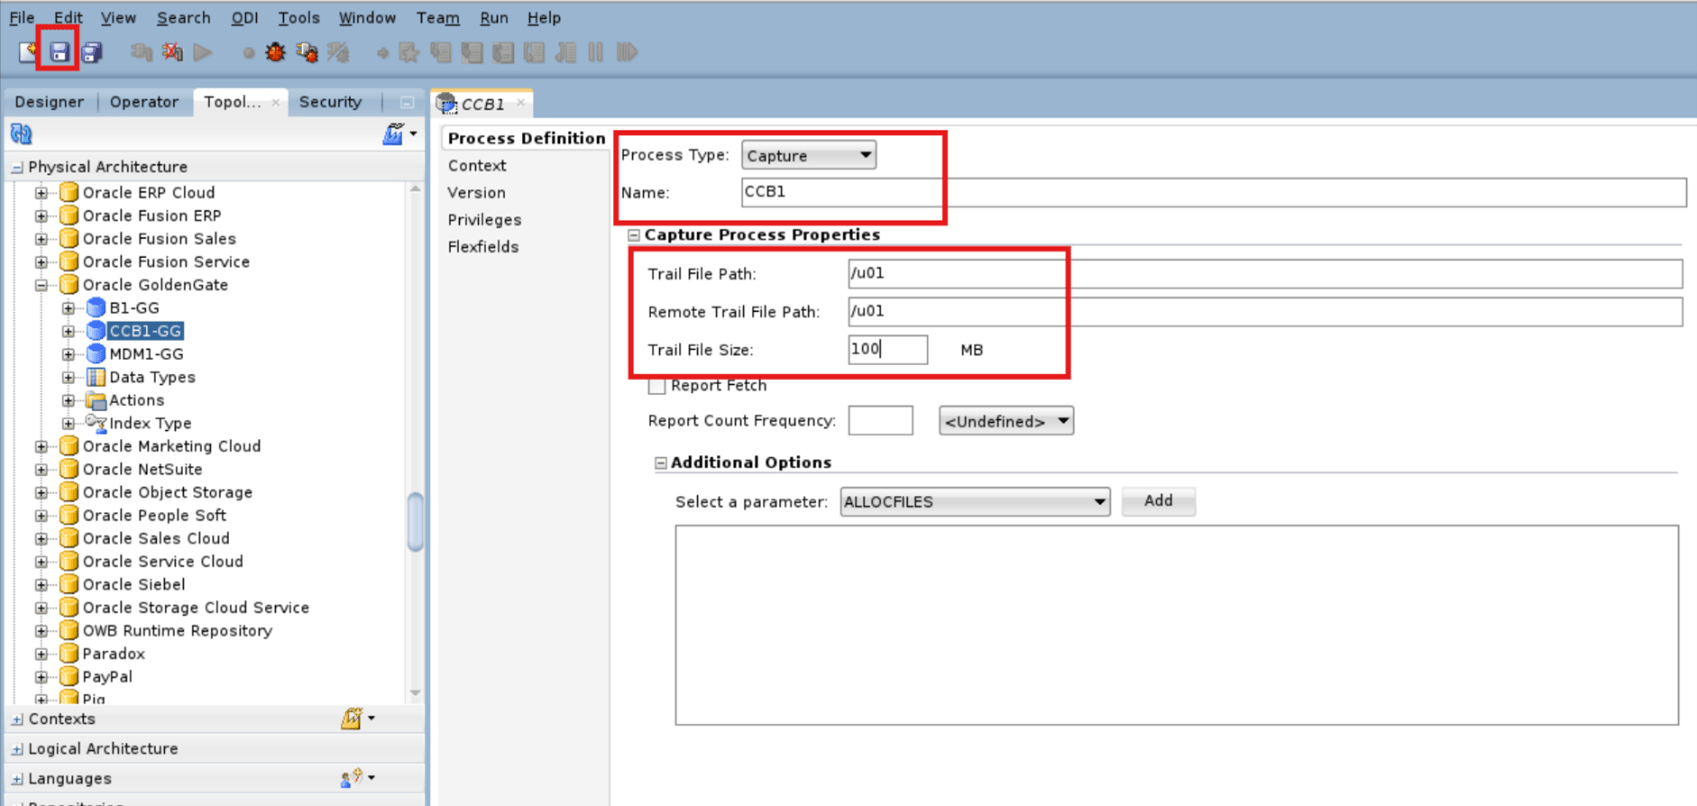Click the Name input field

coord(1213,192)
